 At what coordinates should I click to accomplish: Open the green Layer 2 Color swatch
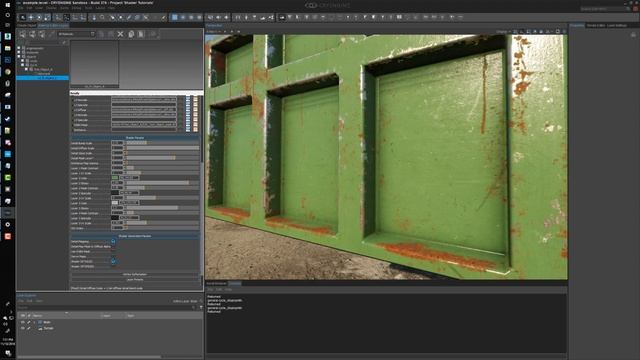[115, 178]
